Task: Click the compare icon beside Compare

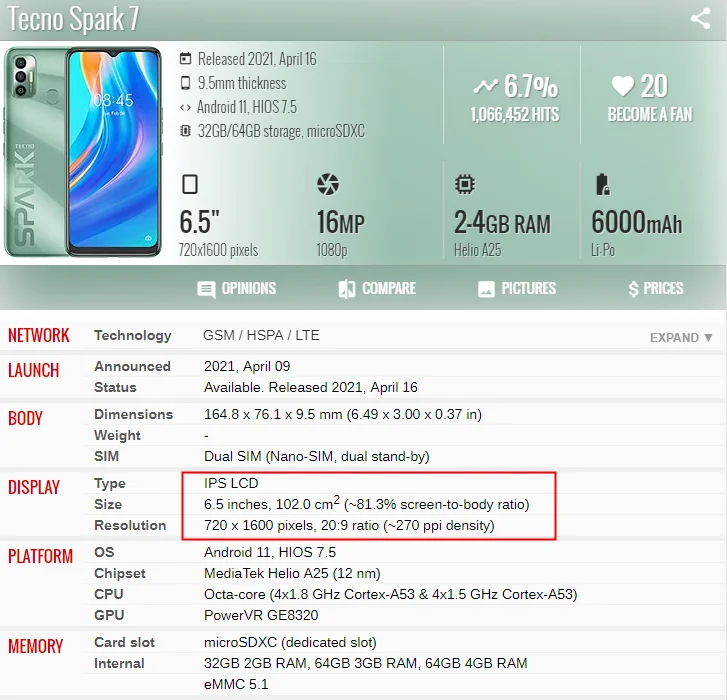Action: point(347,289)
